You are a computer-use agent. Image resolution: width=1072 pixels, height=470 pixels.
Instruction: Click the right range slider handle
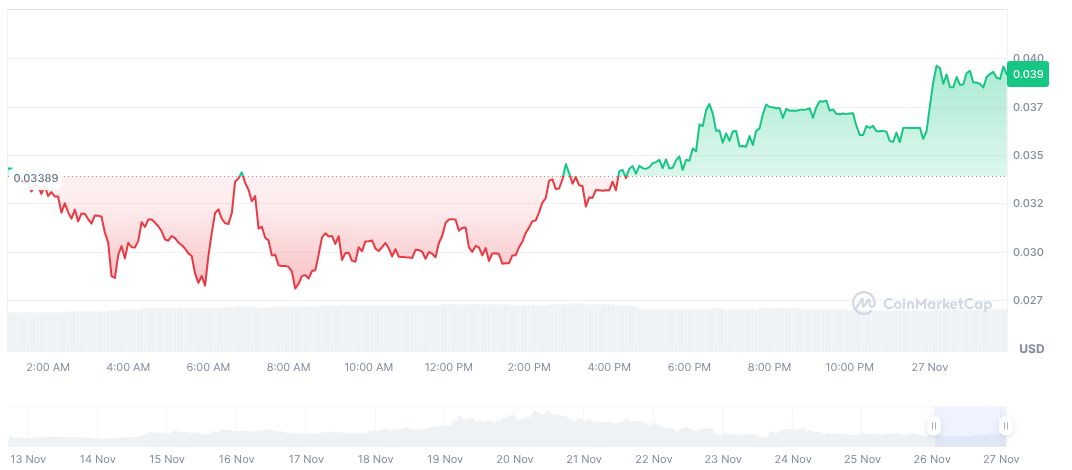pyautogui.click(x=1005, y=426)
